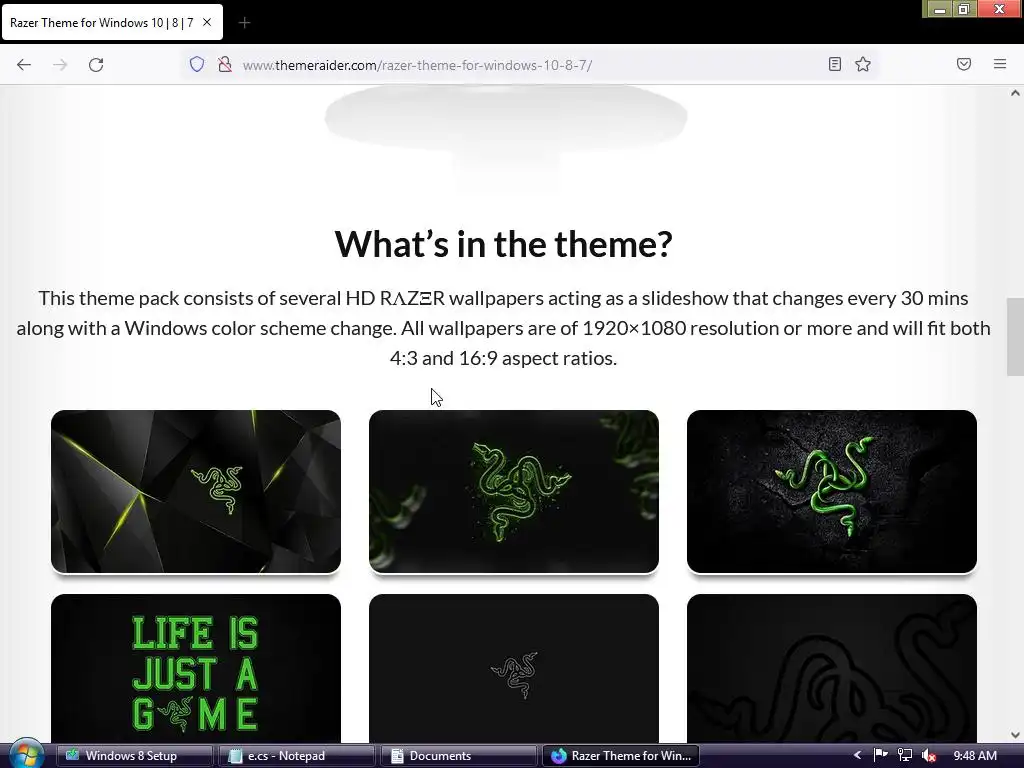Open the black polygon Razer wallpaper thumbnail

tap(196, 491)
